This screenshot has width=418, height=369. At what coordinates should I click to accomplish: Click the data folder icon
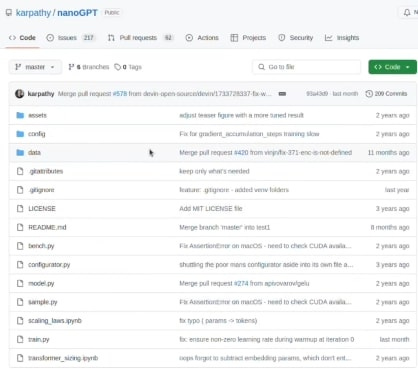[x=20, y=153]
